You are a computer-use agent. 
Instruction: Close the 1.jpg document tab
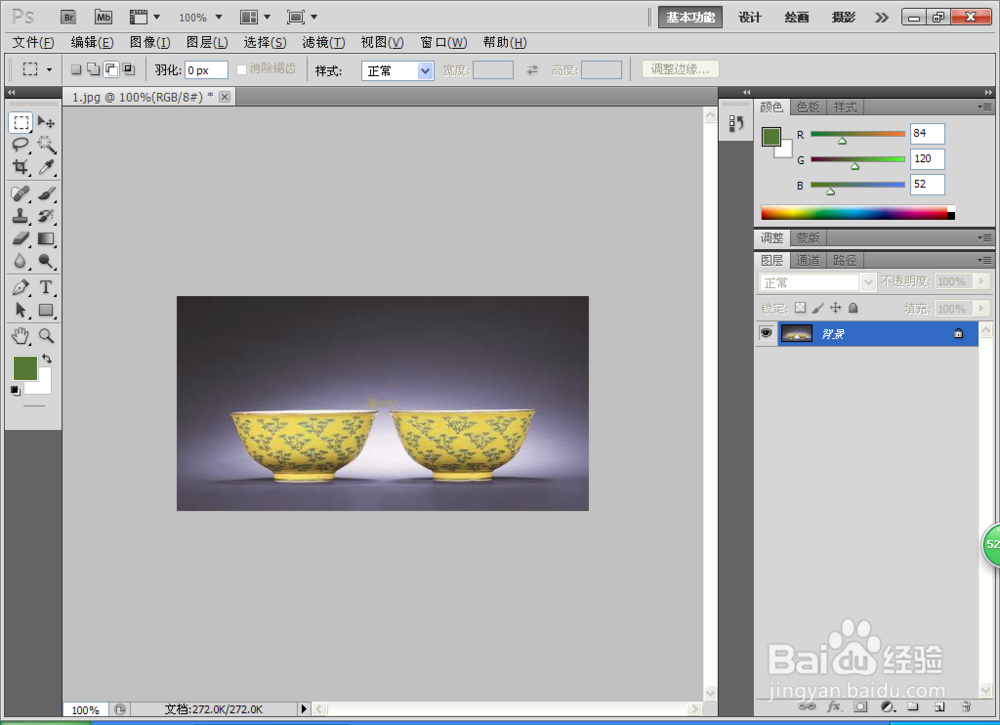pos(224,96)
